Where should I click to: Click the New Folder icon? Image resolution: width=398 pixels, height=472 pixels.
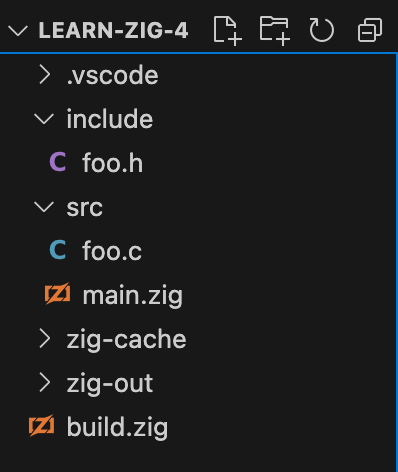274,31
